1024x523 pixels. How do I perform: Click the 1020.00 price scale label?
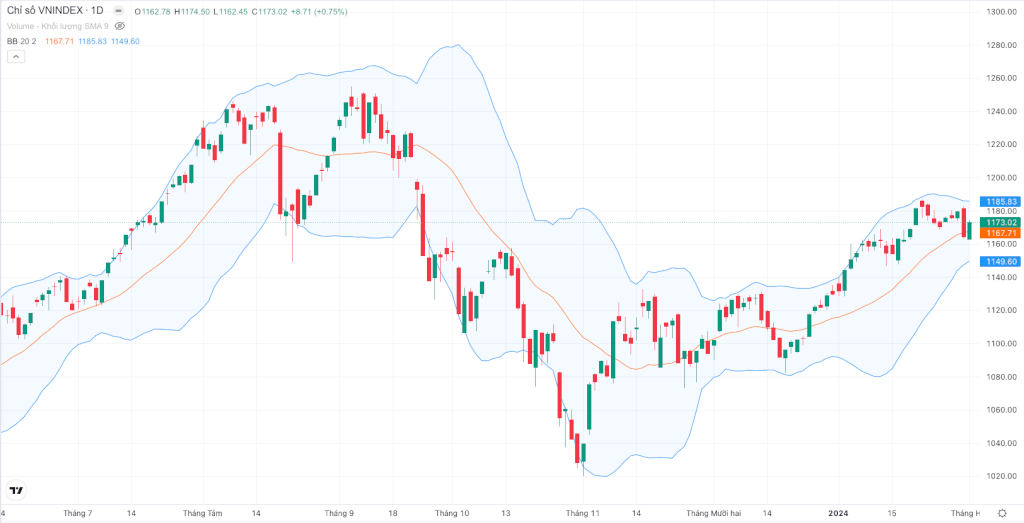[1001, 476]
